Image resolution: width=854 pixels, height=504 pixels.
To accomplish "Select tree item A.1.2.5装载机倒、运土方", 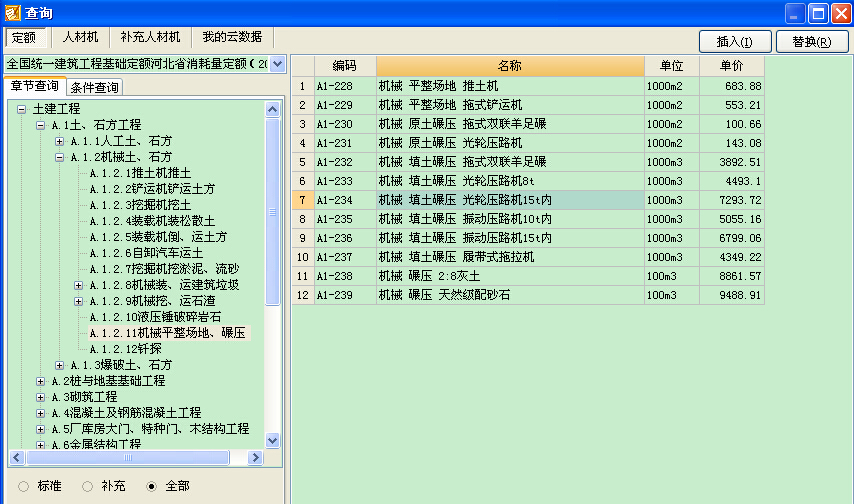I will pos(158,237).
